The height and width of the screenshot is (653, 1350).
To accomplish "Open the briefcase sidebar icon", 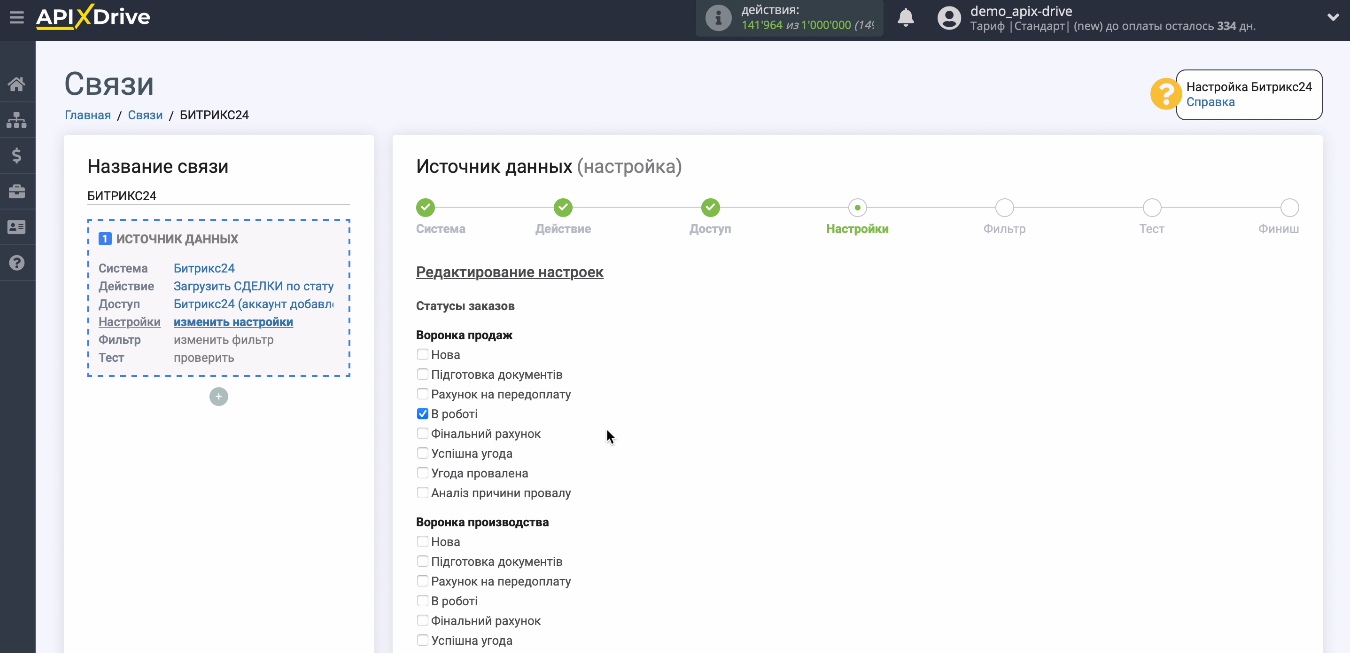I will pyautogui.click(x=16, y=191).
